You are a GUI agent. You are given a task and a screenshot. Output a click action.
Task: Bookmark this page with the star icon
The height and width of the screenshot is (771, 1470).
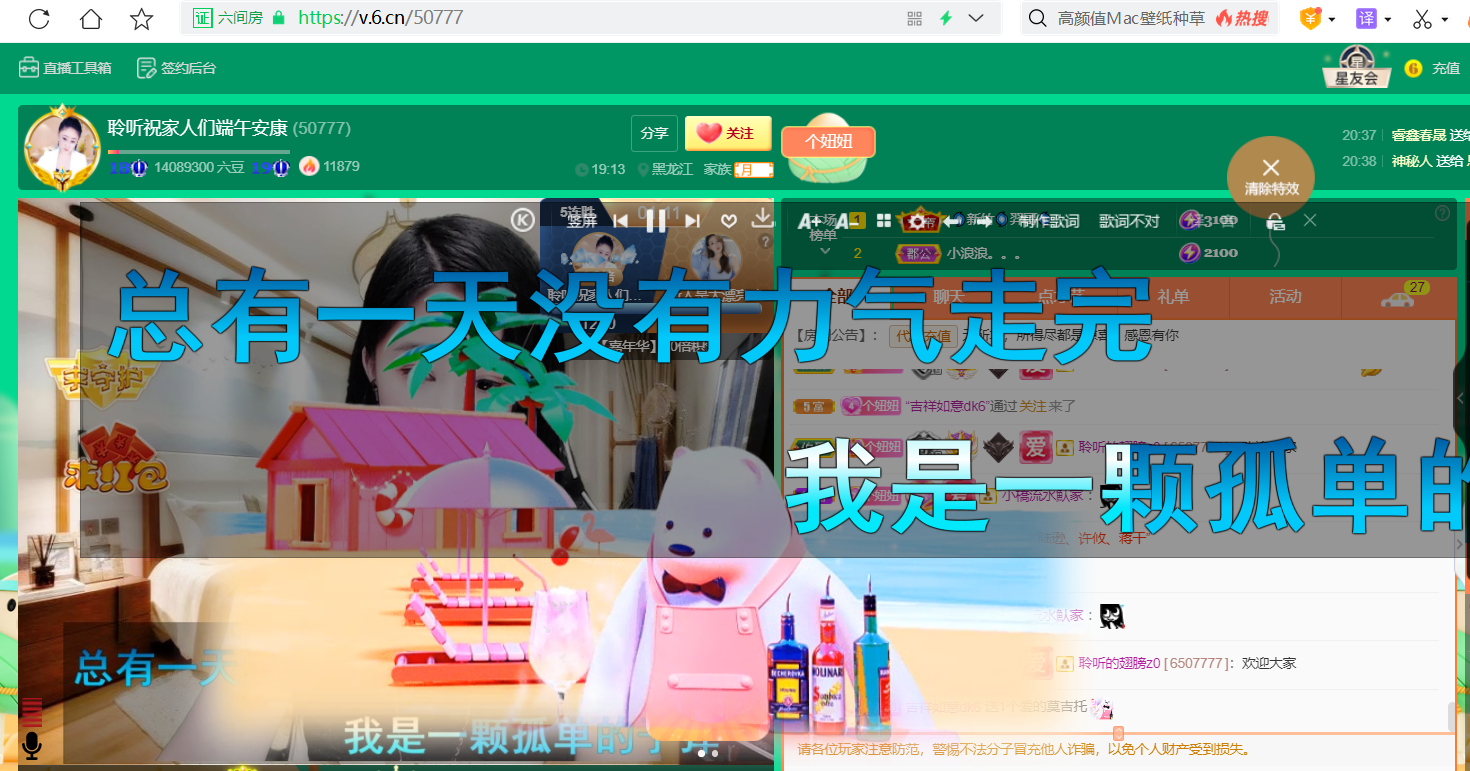click(142, 18)
